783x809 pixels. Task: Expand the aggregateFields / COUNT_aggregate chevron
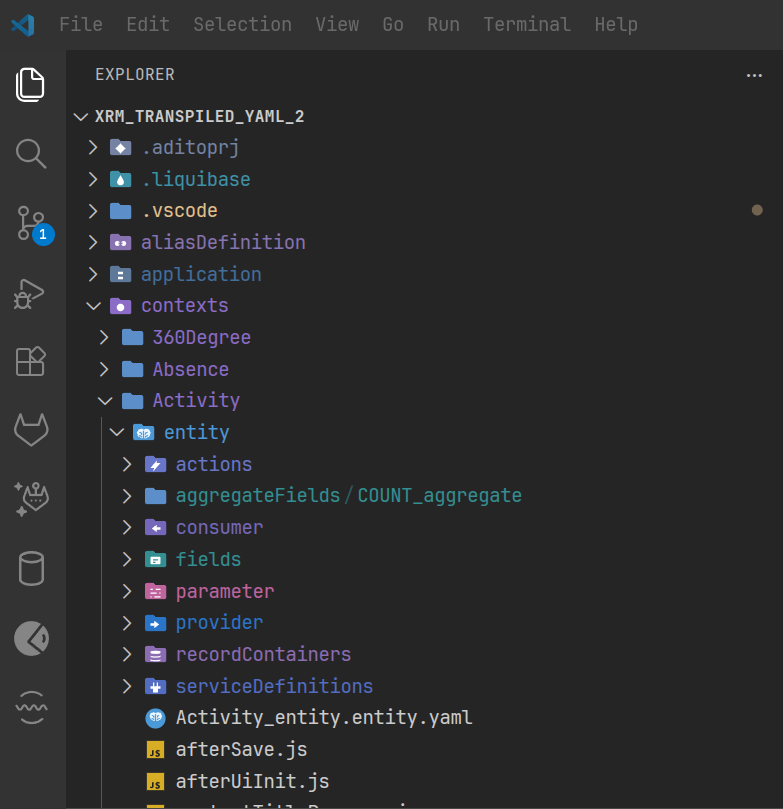(x=127, y=496)
